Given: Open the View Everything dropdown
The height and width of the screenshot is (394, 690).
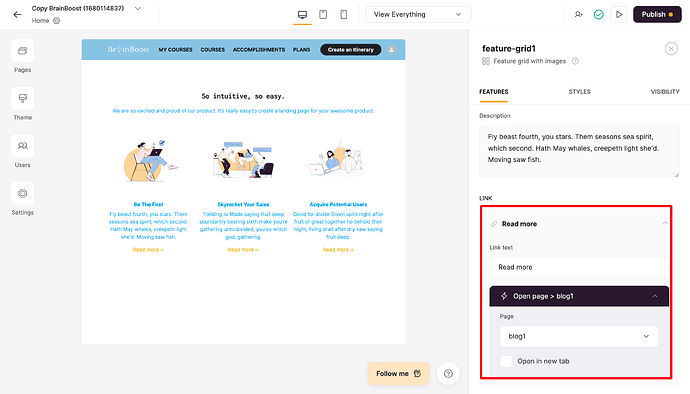Looking at the screenshot, I should click(418, 15).
